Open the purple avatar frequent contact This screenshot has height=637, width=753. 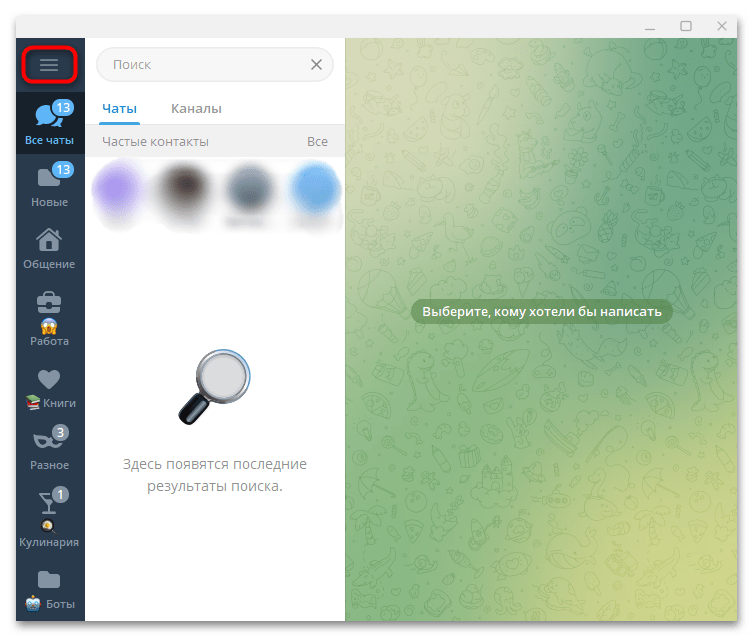point(119,191)
